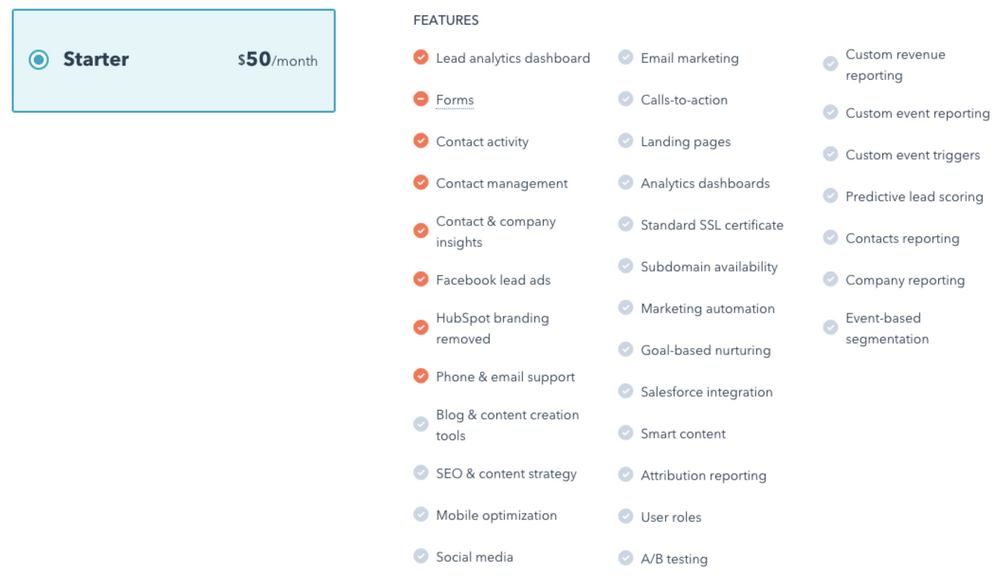Screen dimensions: 1001x579
Task: Click the gray check beside Predictive lead scoring
Action: pos(831,196)
